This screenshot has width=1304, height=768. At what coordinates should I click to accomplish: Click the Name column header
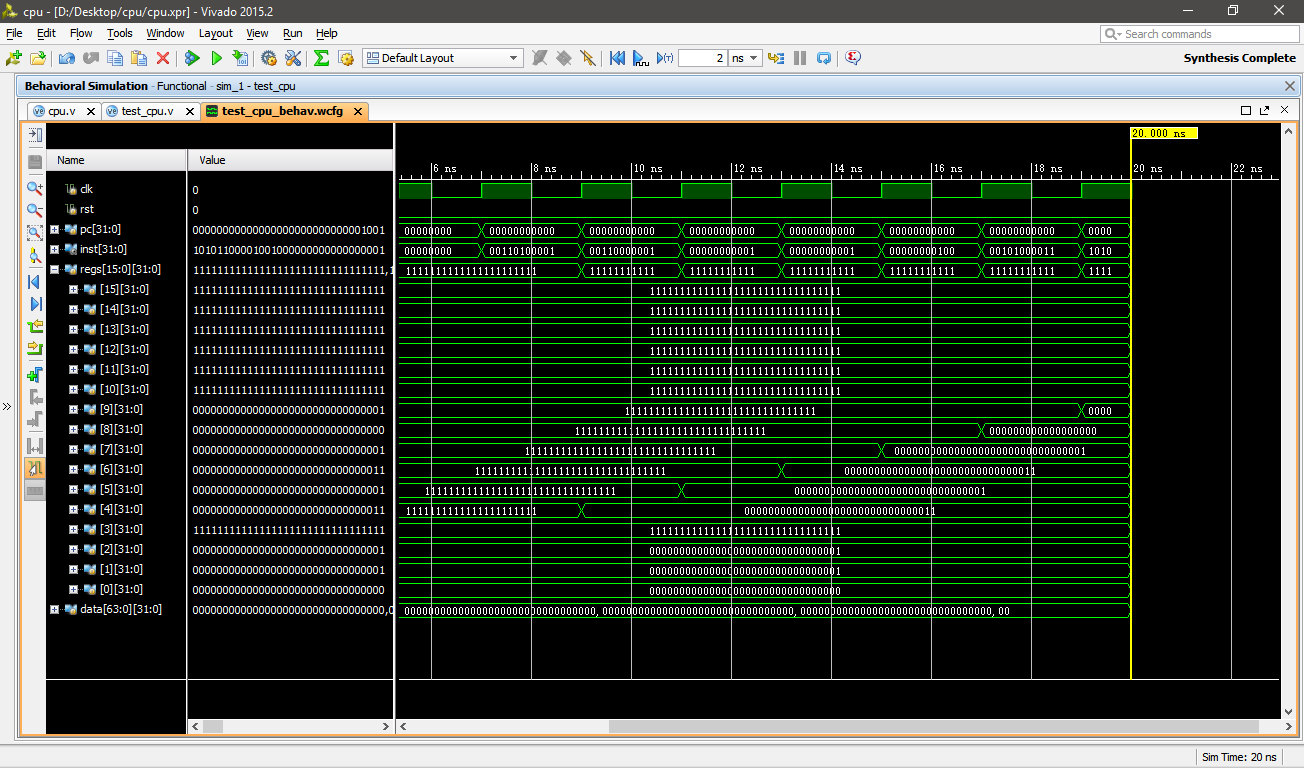[x=116, y=160]
